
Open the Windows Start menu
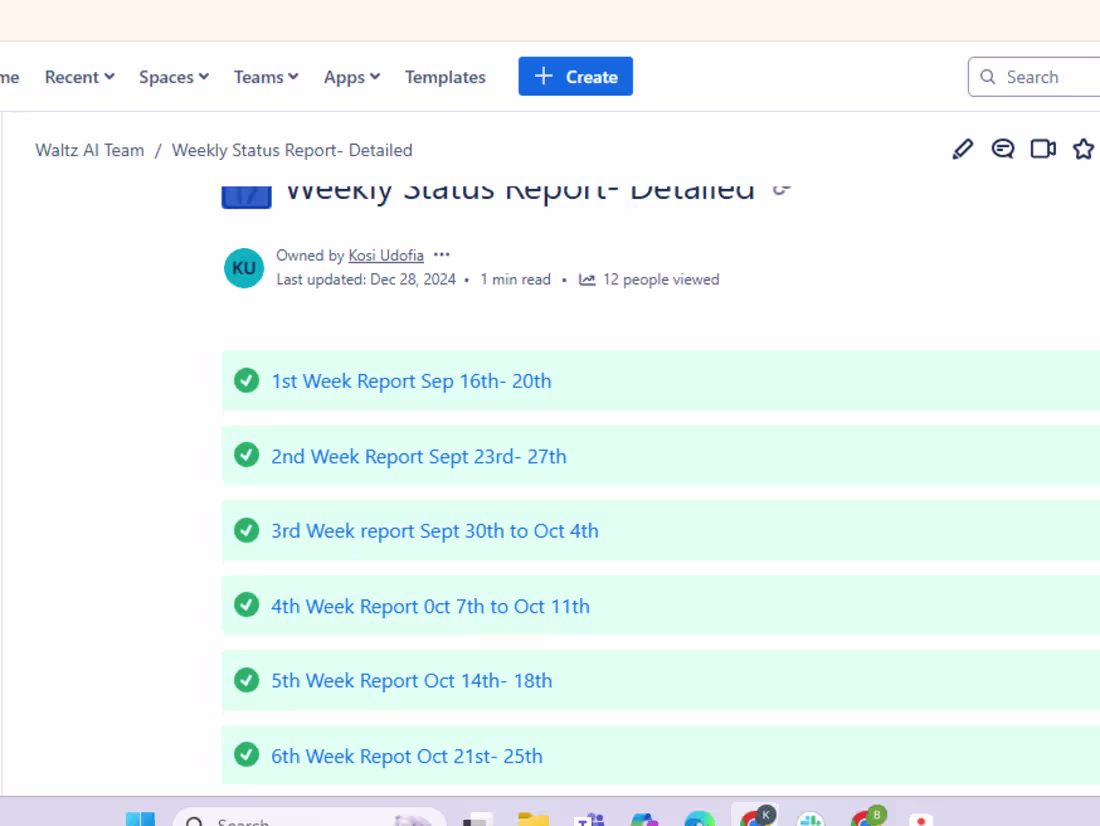click(x=140, y=819)
